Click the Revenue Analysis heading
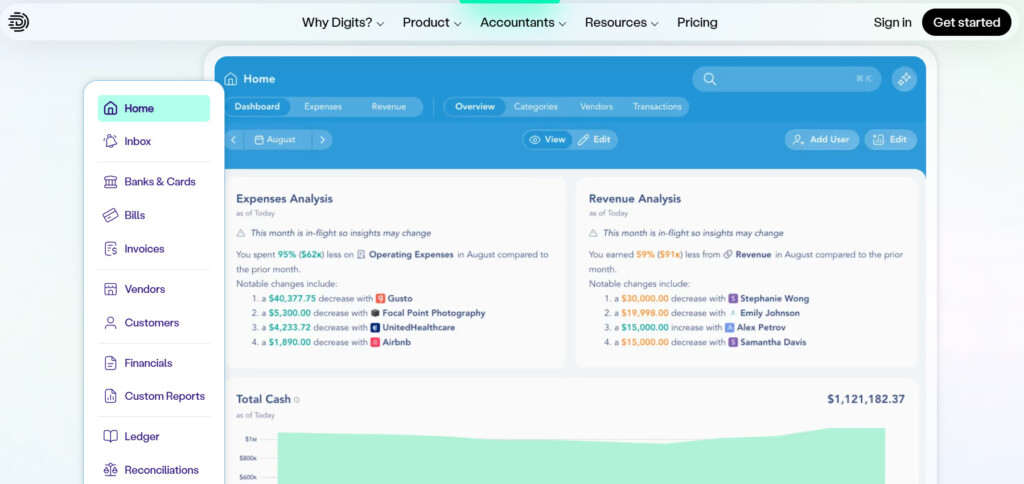Screen dimensions: 1024x484 [635, 199]
